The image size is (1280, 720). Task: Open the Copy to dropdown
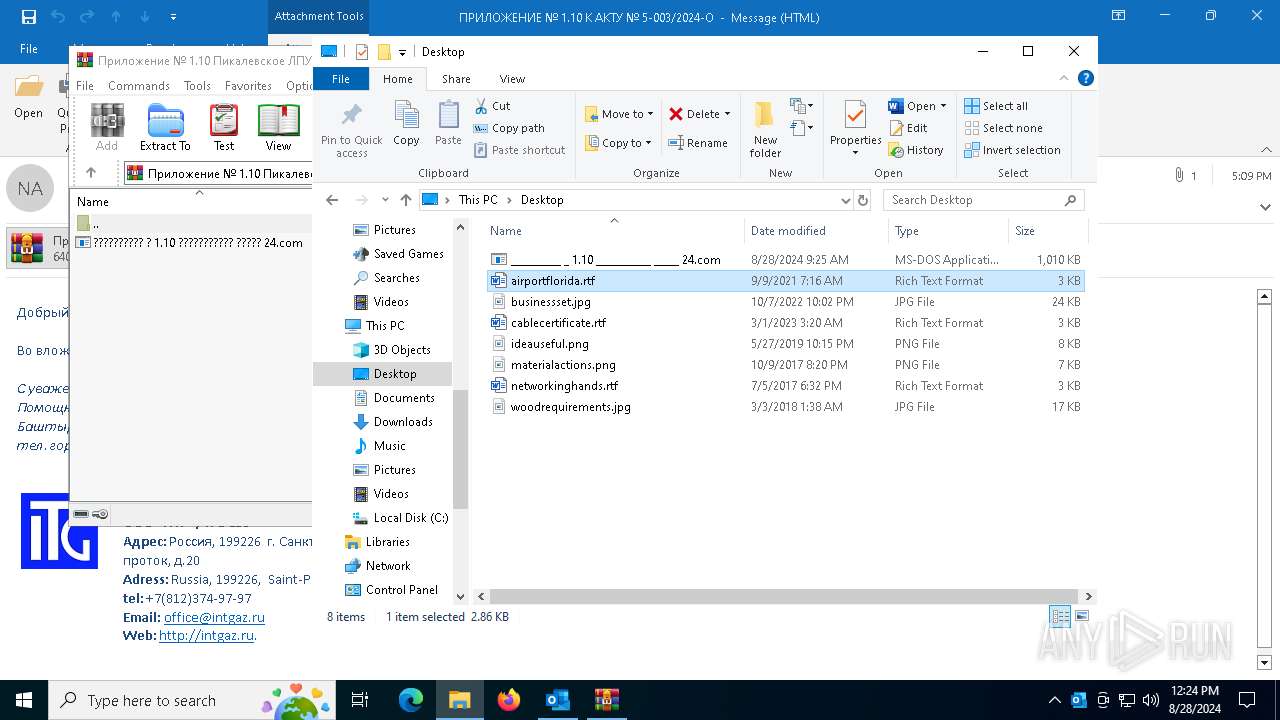coord(619,143)
